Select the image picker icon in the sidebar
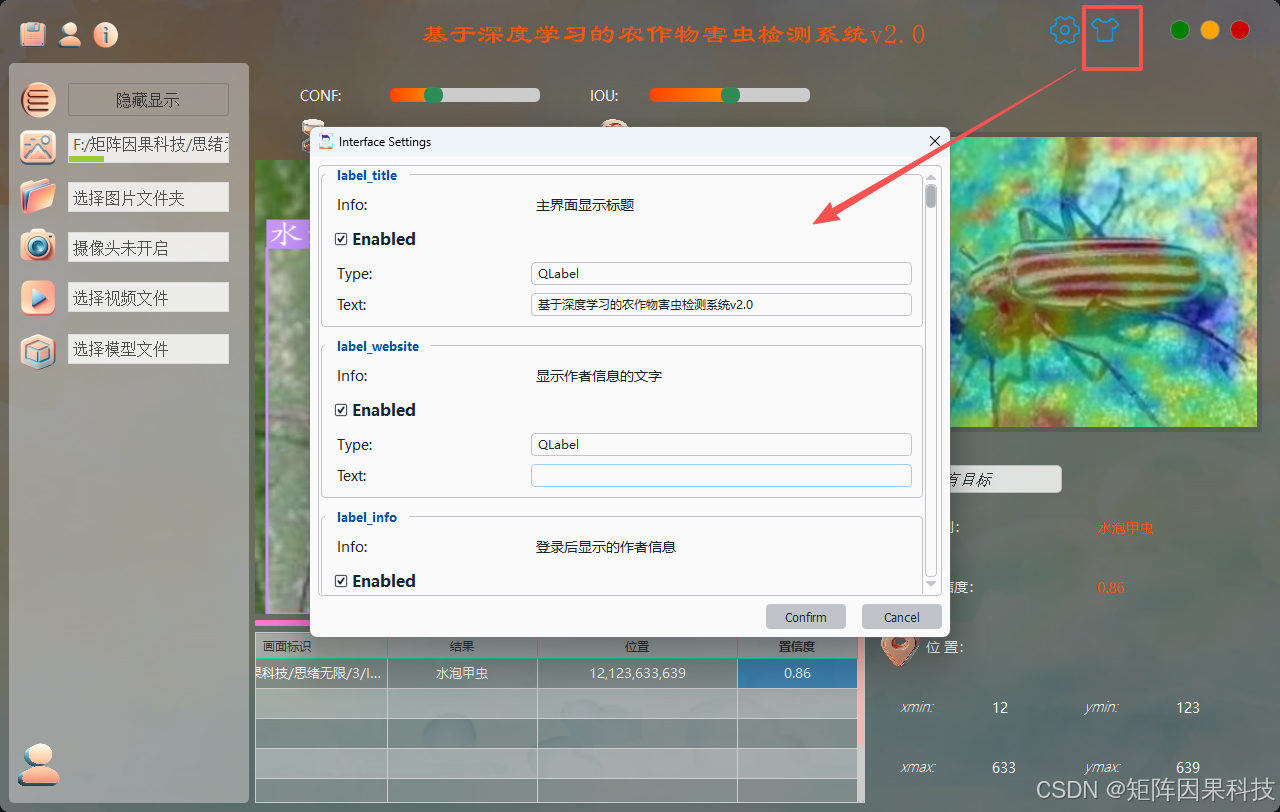This screenshot has height=812, width=1280. (x=37, y=147)
